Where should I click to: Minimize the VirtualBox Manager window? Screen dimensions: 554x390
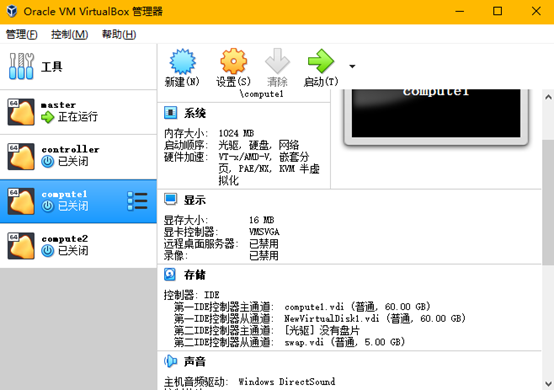[x=459, y=11]
